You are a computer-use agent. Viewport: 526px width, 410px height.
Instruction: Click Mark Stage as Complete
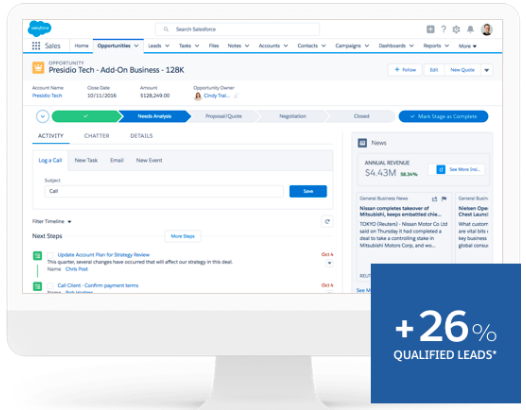pyautogui.click(x=443, y=116)
